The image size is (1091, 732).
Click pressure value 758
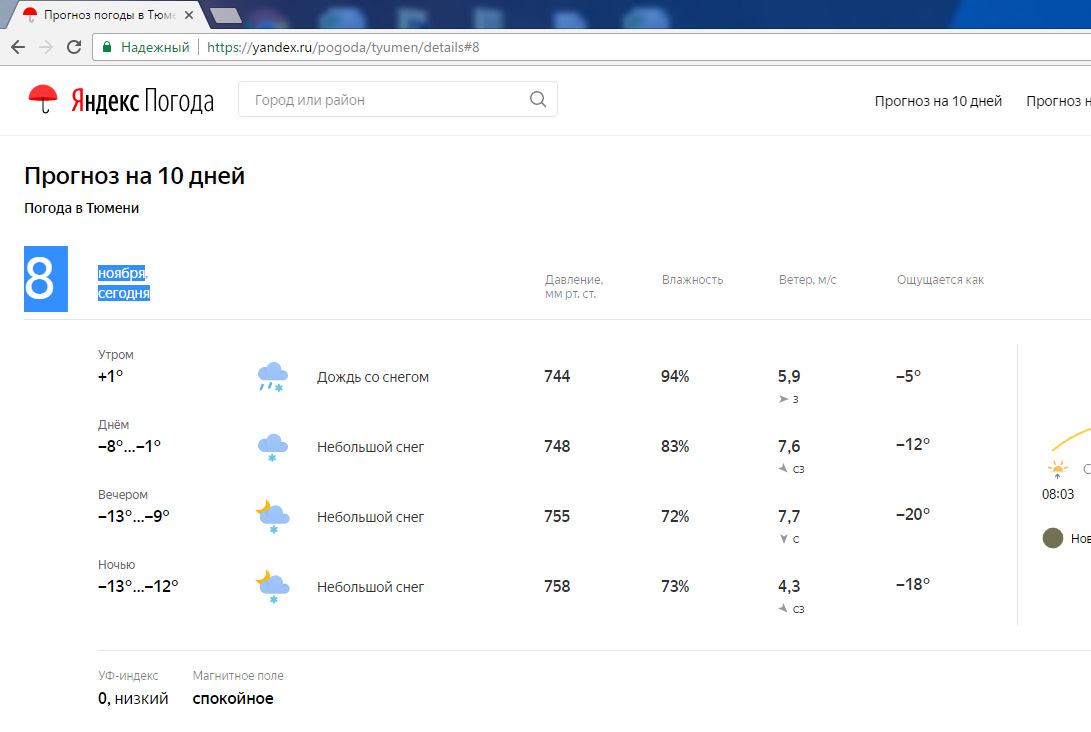click(x=557, y=587)
